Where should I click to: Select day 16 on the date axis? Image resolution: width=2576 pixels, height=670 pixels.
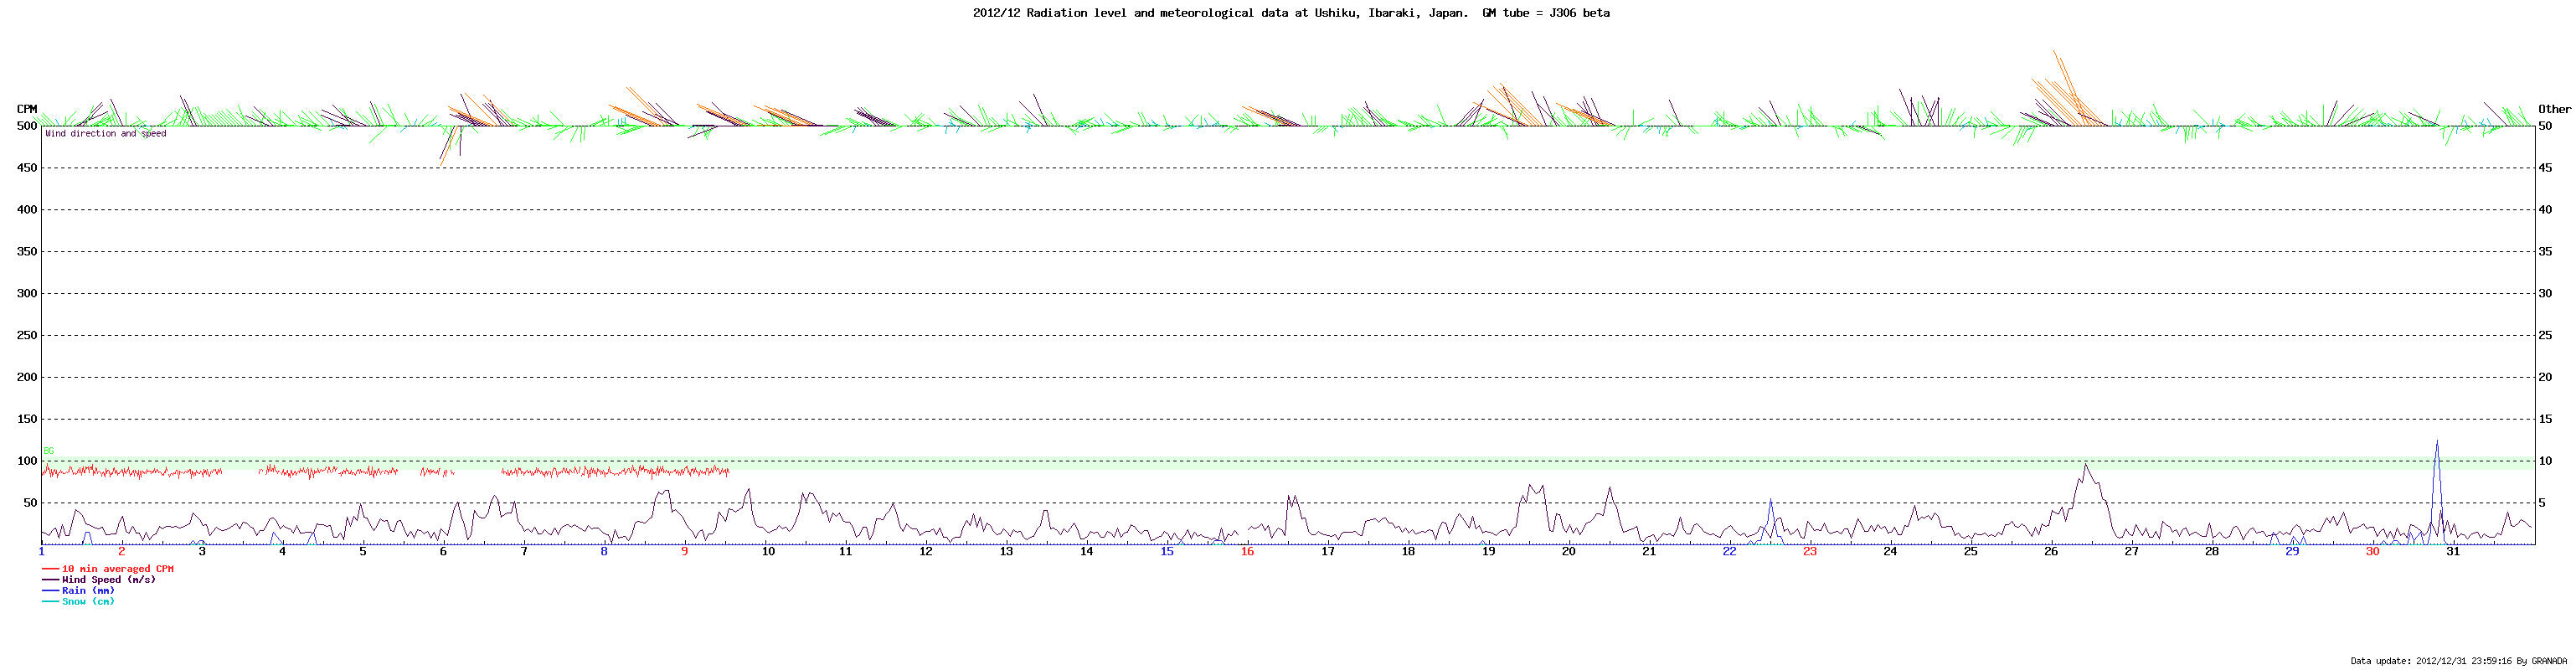pos(1247,552)
